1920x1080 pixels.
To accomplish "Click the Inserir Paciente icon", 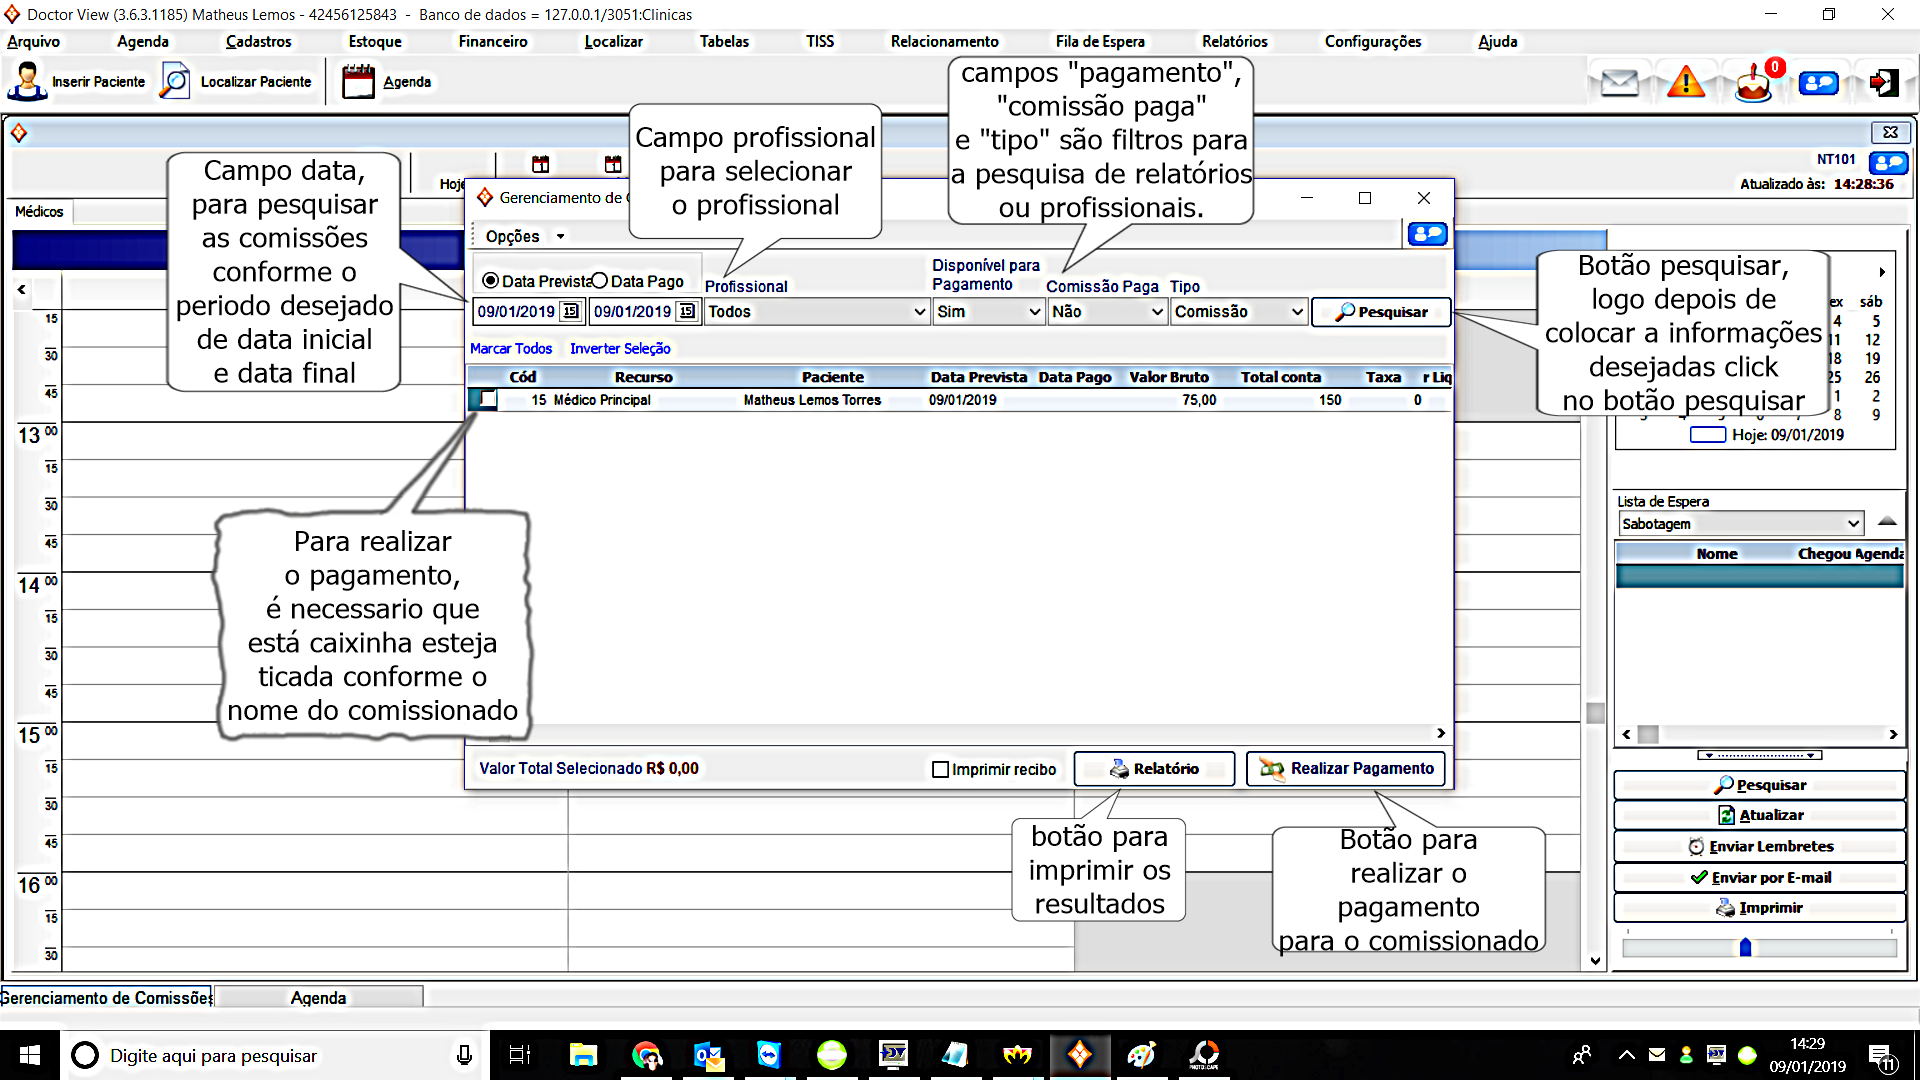I will (27, 82).
